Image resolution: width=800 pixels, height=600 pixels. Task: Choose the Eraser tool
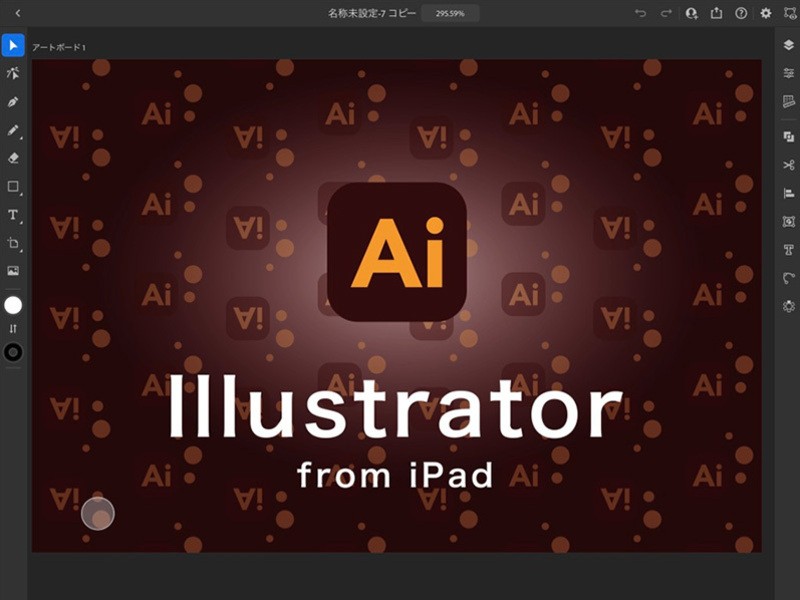pos(13,158)
